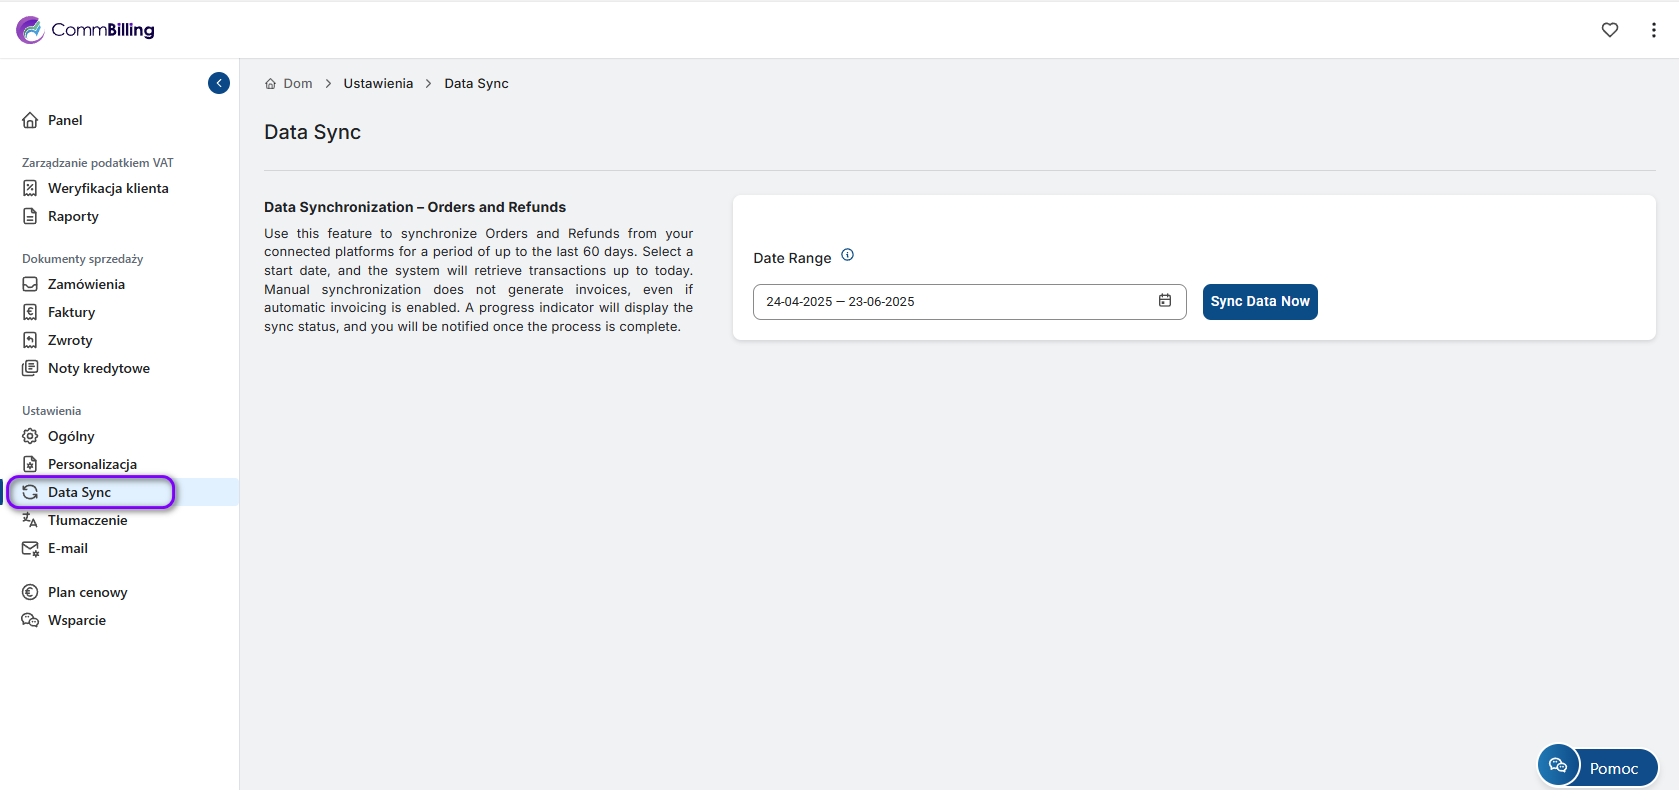Viewport: 1679px width, 790px height.
Task: Open Noty kredytowe section
Action: click(x=98, y=368)
